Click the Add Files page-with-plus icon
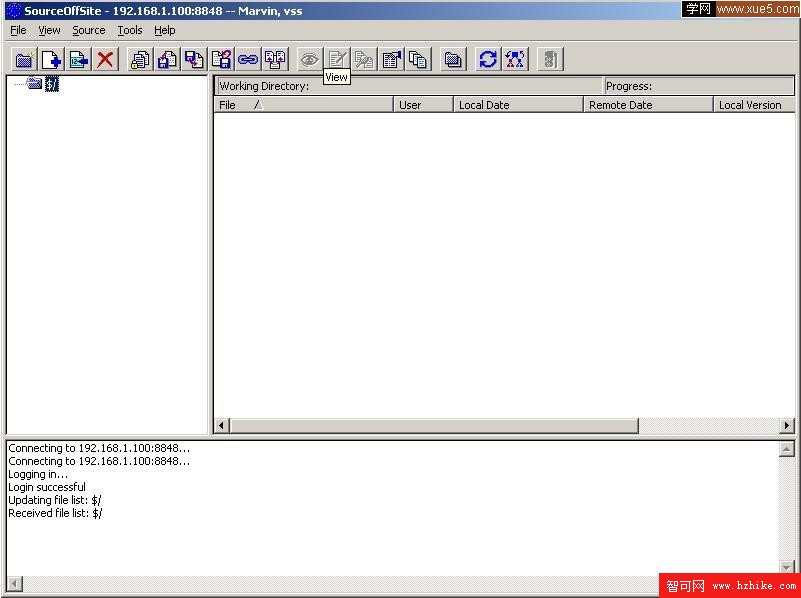 click(x=52, y=60)
